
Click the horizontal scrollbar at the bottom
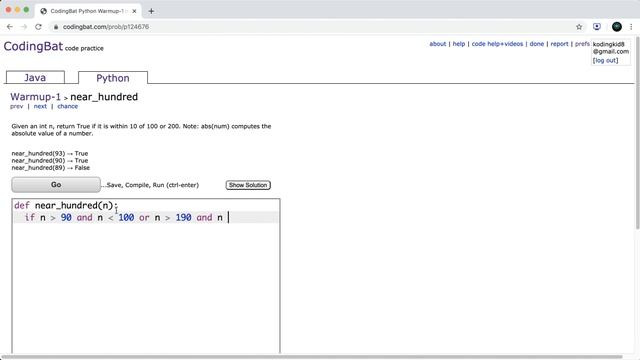[312, 357]
